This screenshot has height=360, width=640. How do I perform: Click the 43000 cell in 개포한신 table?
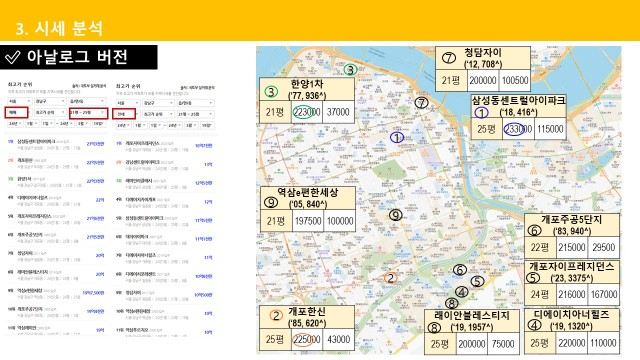(x=338, y=339)
